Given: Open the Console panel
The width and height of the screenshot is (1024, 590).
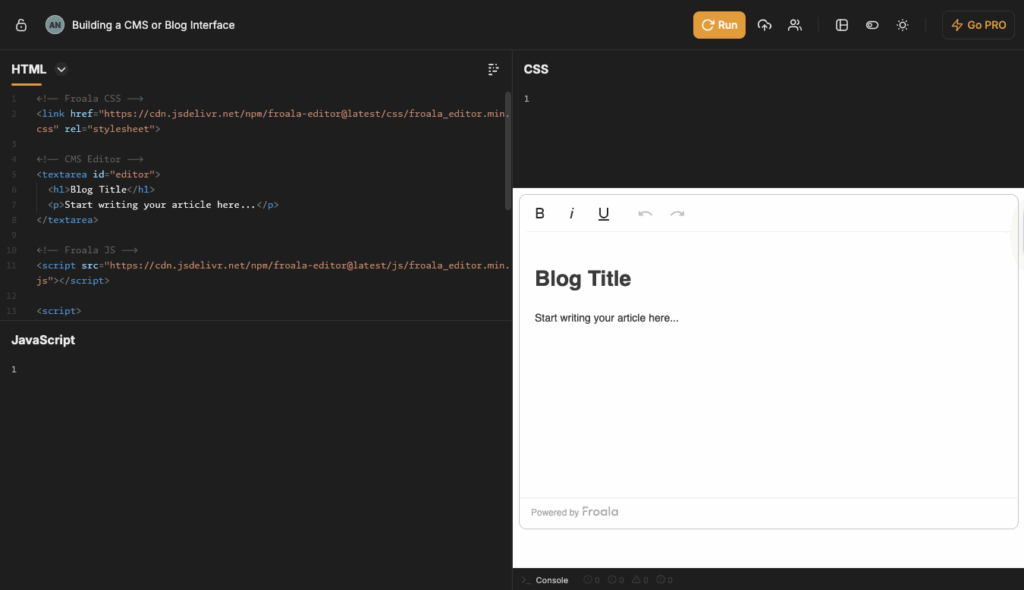Looking at the screenshot, I should click(551, 580).
